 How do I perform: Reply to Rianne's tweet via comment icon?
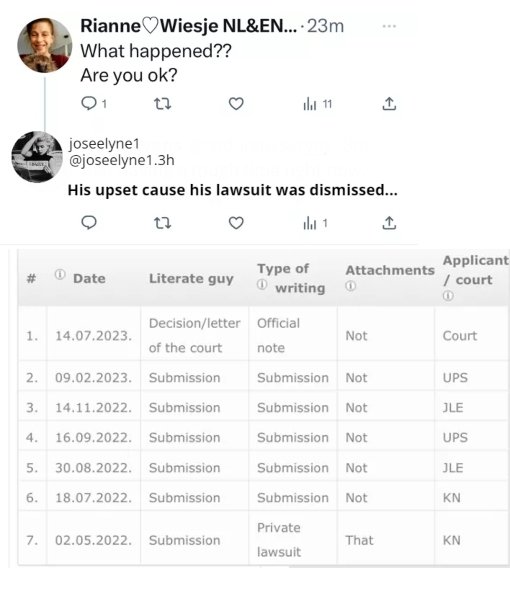tap(89, 103)
